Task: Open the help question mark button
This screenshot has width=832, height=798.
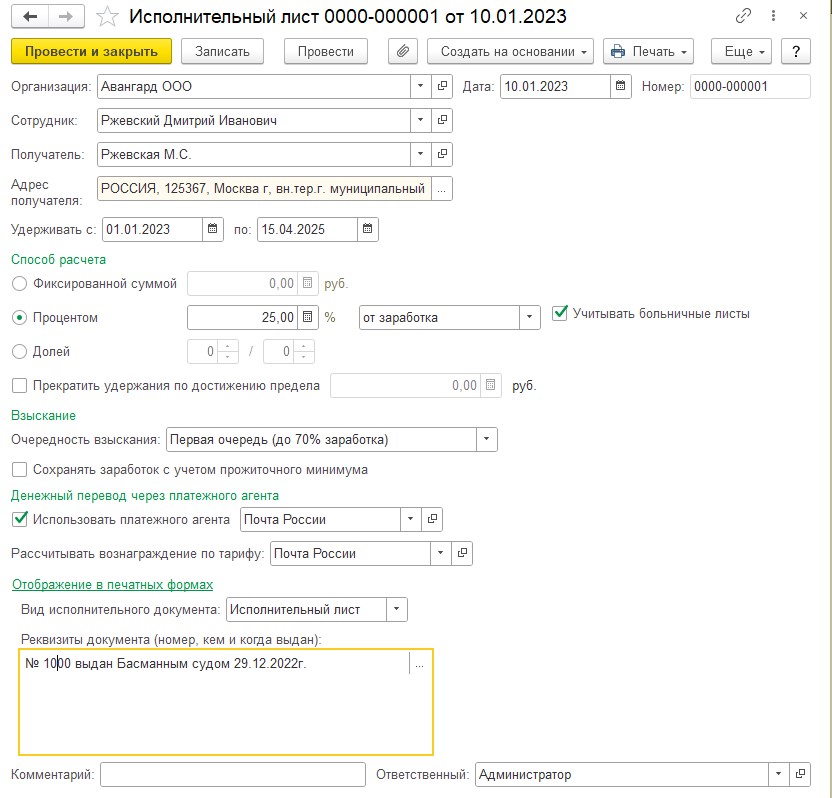Action: (x=796, y=51)
